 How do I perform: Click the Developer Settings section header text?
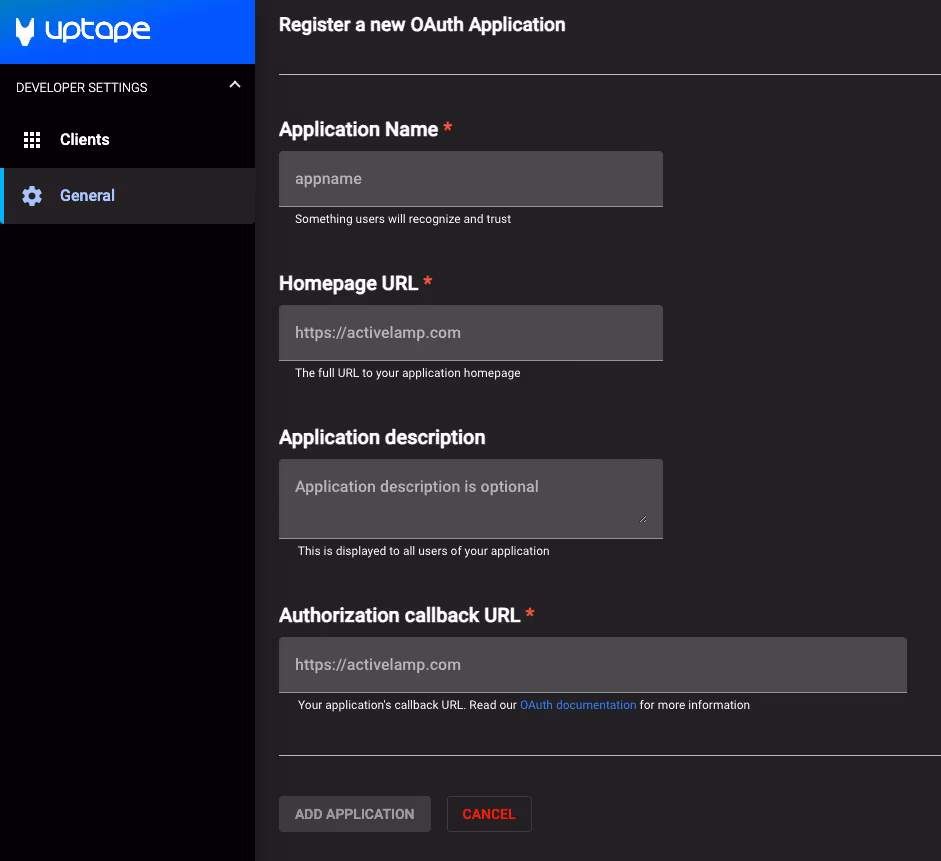[82, 88]
